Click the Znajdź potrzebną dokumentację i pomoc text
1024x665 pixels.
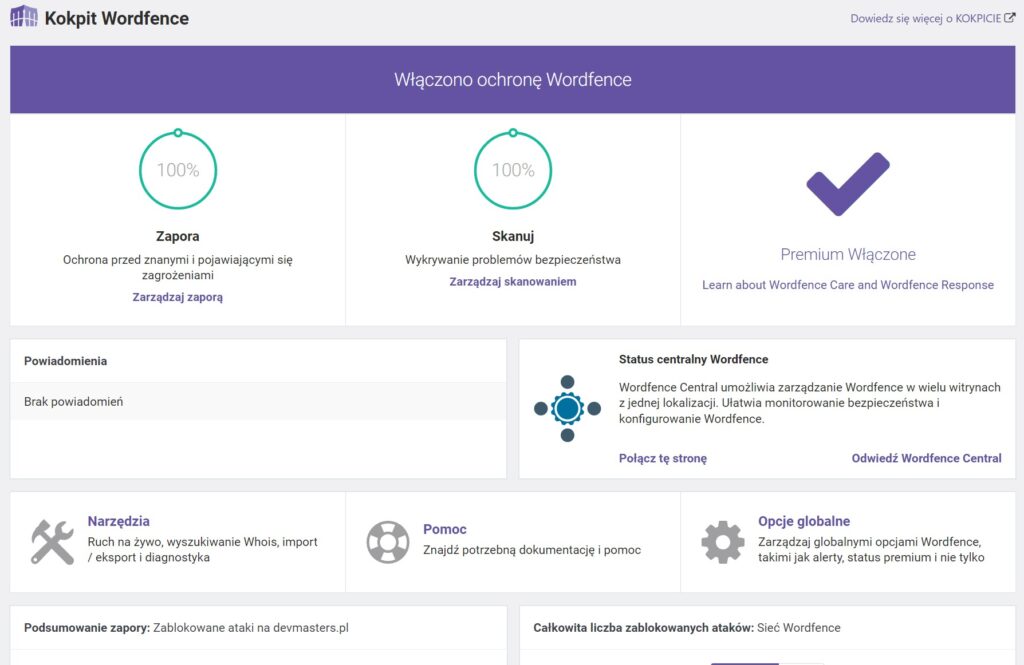[x=532, y=550]
